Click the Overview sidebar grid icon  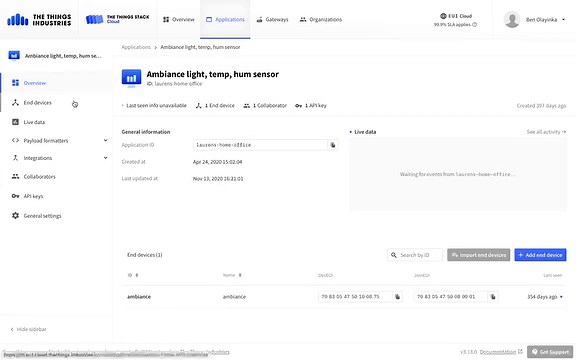click(15, 83)
